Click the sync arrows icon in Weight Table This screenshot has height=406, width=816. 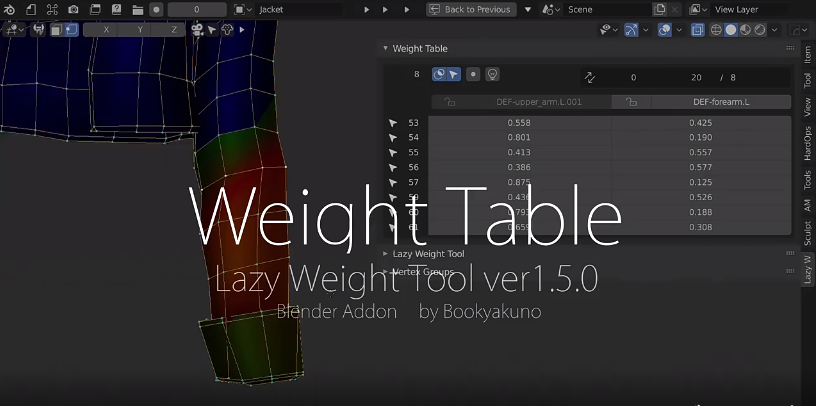pos(590,78)
